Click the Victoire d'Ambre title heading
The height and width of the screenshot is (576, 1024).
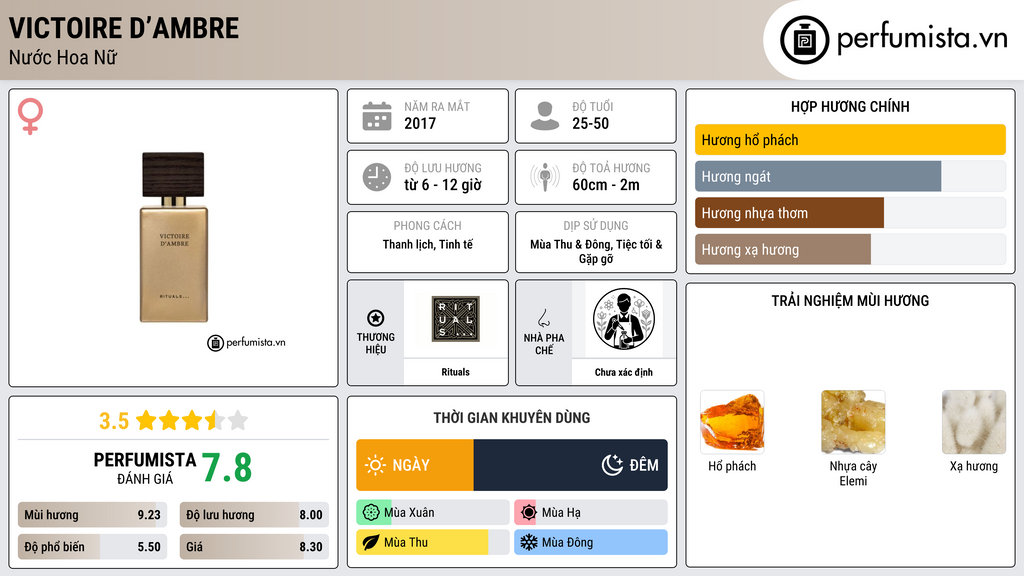pos(124,28)
